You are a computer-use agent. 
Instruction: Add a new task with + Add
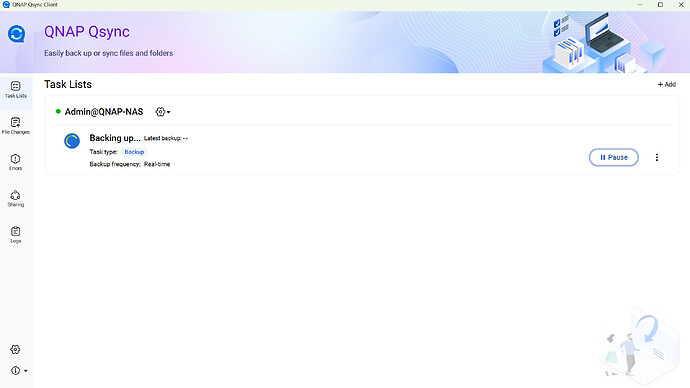click(667, 84)
